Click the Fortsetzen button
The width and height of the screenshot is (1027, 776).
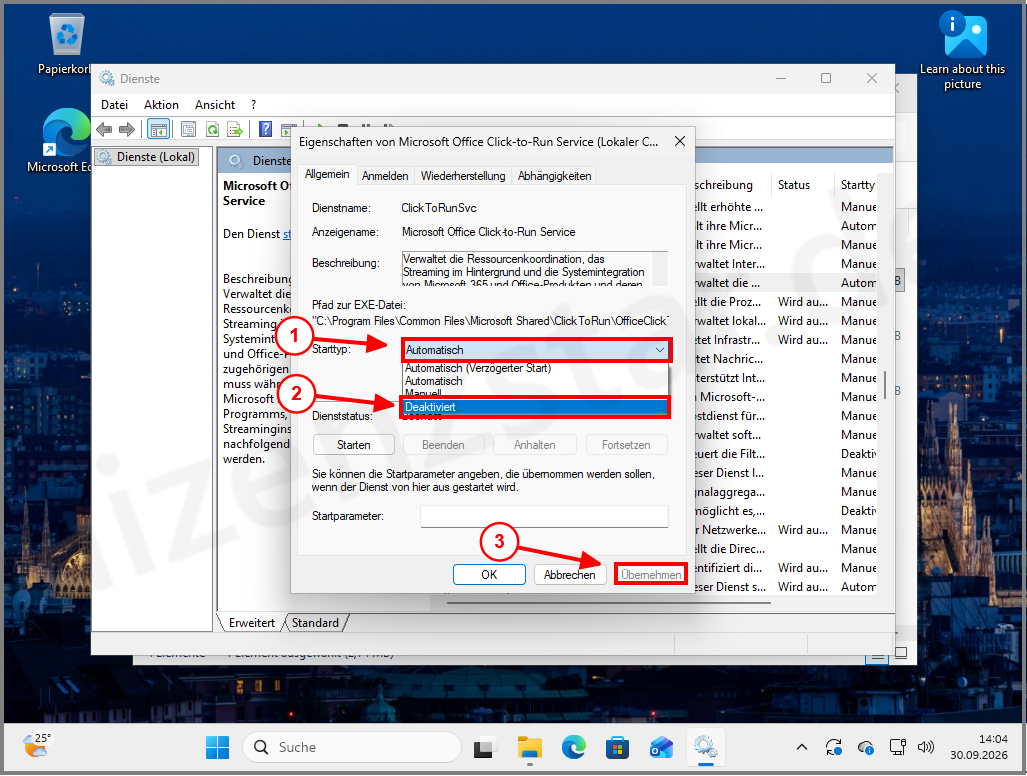pyautogui.click(x=626, y=445)
